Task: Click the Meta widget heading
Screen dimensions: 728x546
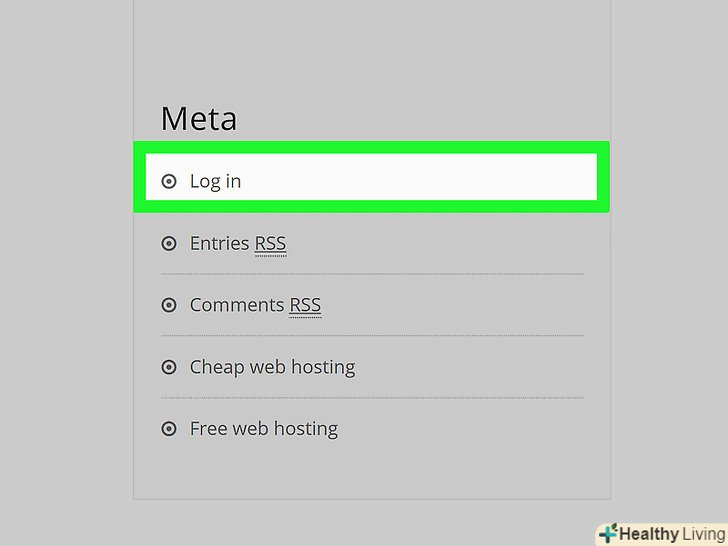Action: point(199,119)
